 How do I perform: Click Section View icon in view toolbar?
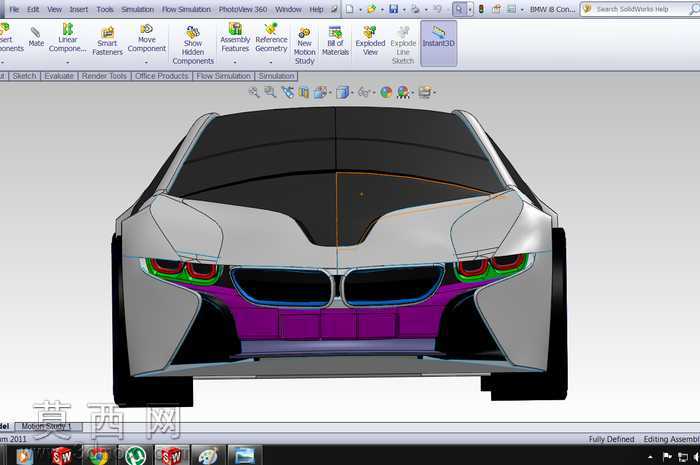coord(304,92)
